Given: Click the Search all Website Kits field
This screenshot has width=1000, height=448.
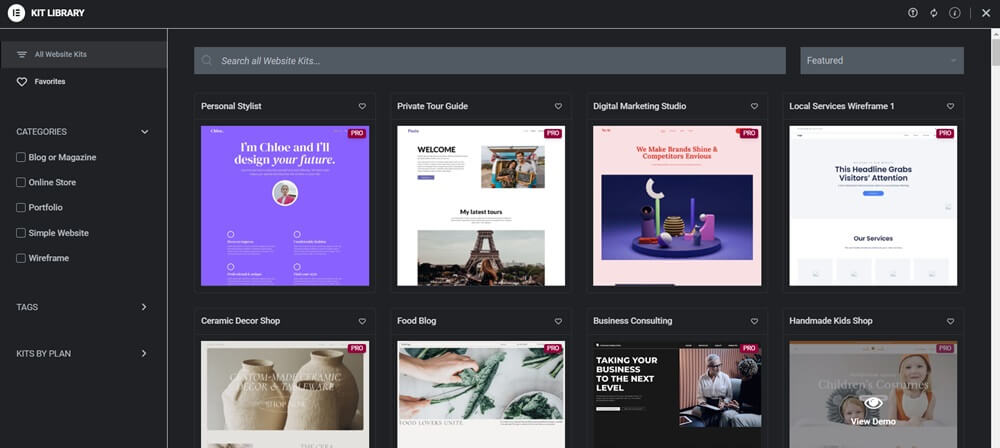Looking at the screenshot, I should pyautogui.click(x=490, y=61).
